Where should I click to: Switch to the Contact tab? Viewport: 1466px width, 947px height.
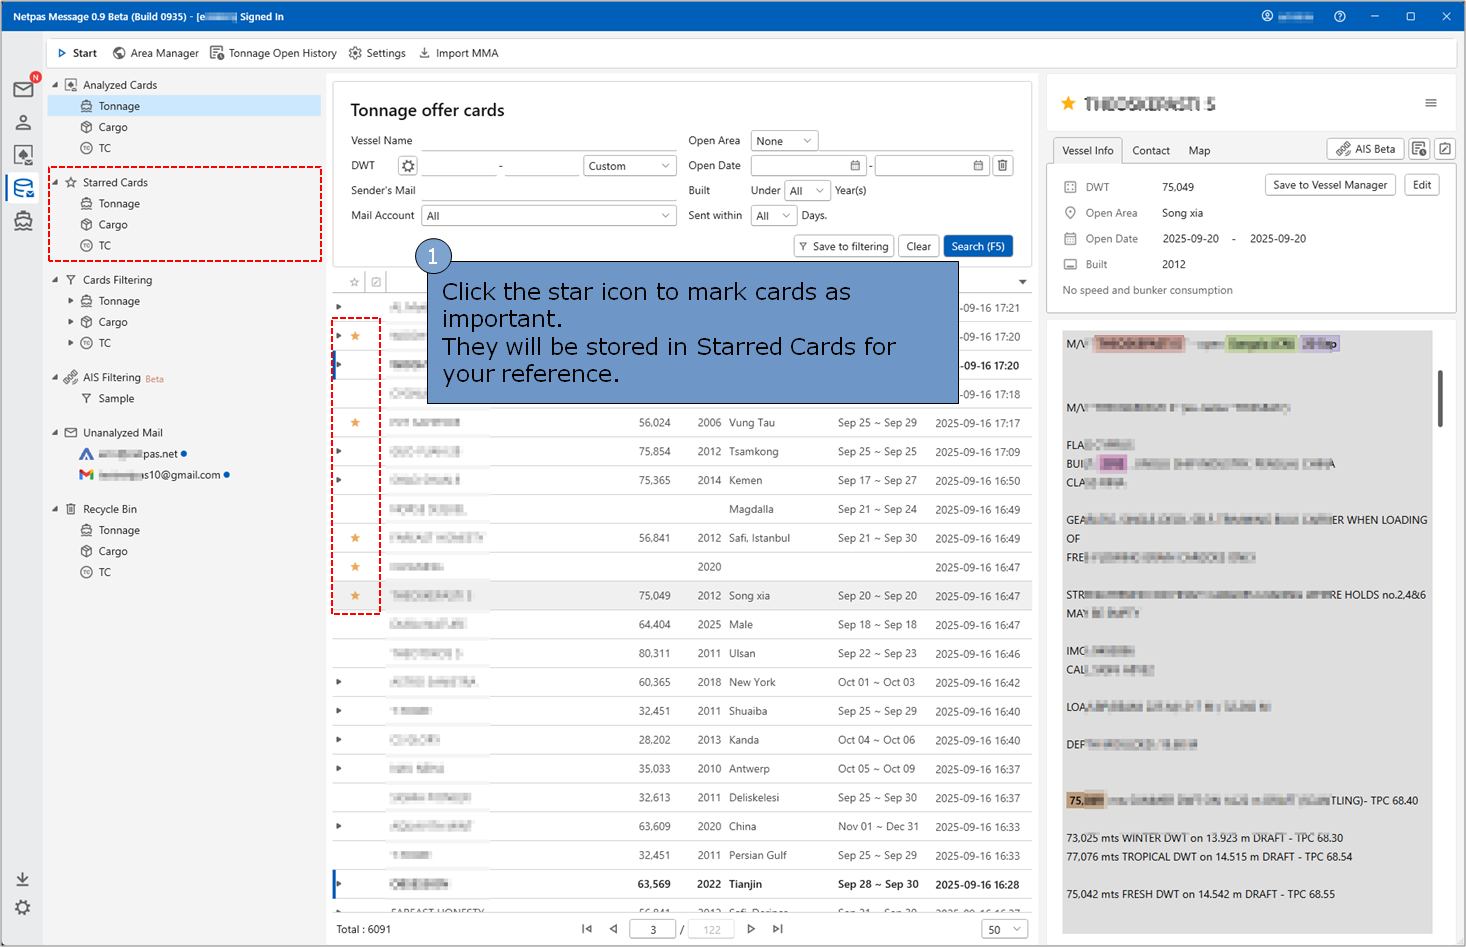(1150, 150)
